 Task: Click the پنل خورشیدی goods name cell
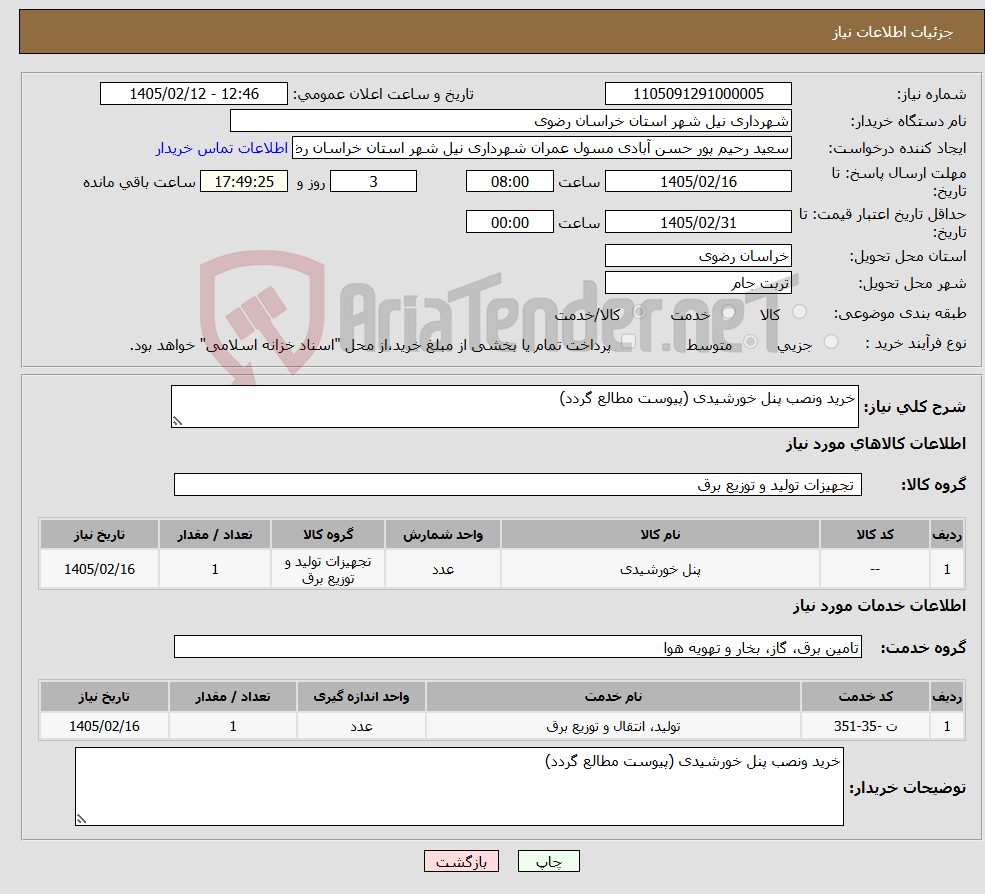point(660,569)
